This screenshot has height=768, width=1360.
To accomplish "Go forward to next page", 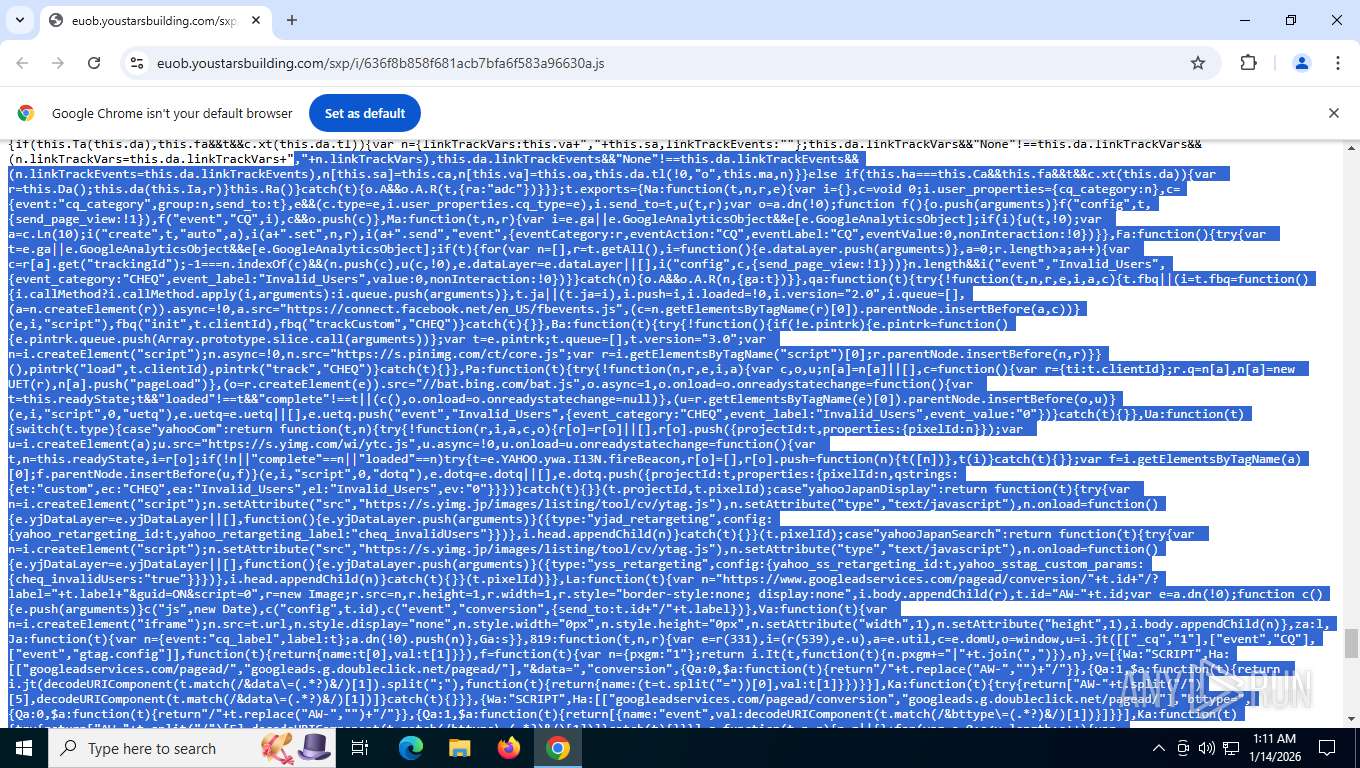I will tap(58, 63).
